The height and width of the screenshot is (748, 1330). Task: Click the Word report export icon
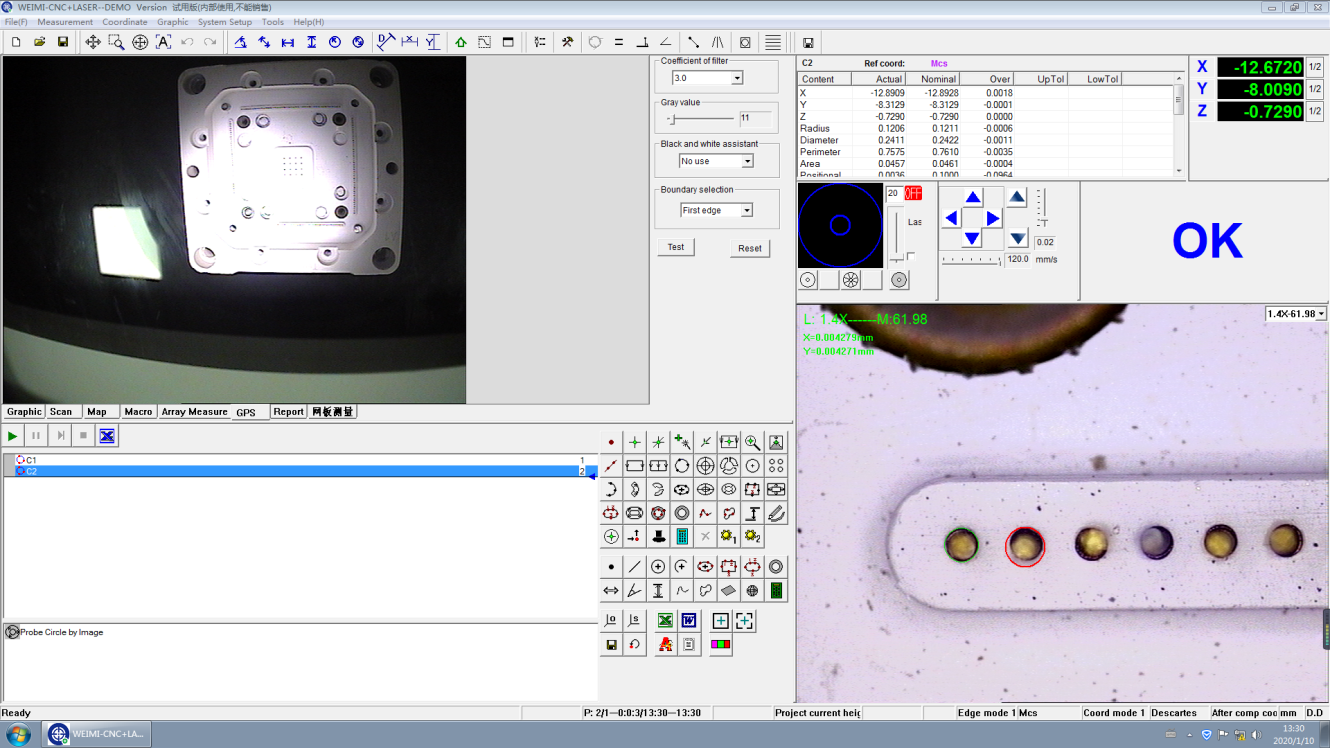tap(689, 621)
